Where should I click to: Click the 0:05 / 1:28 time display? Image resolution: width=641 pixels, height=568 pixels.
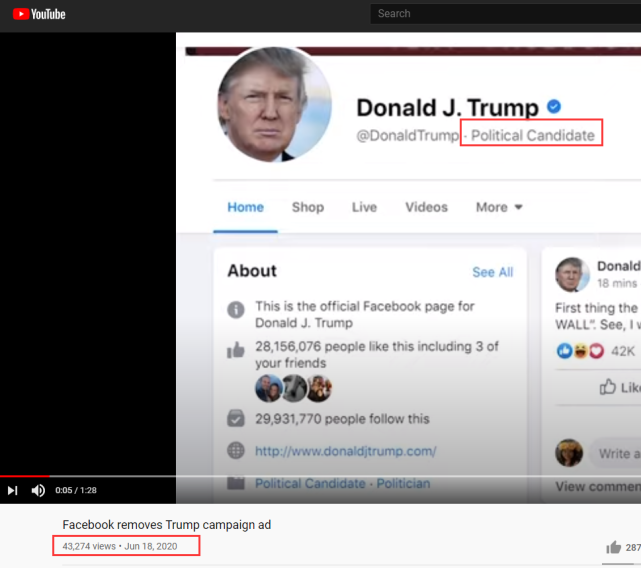click(x=76, y=490)
